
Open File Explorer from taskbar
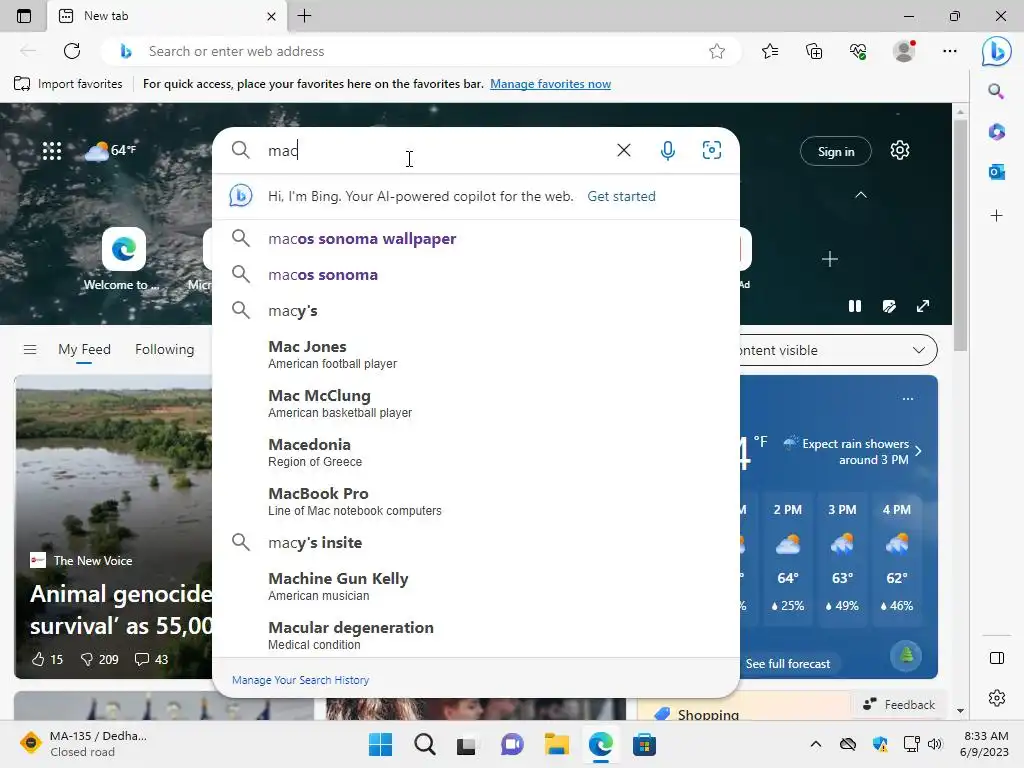[556, 744]
